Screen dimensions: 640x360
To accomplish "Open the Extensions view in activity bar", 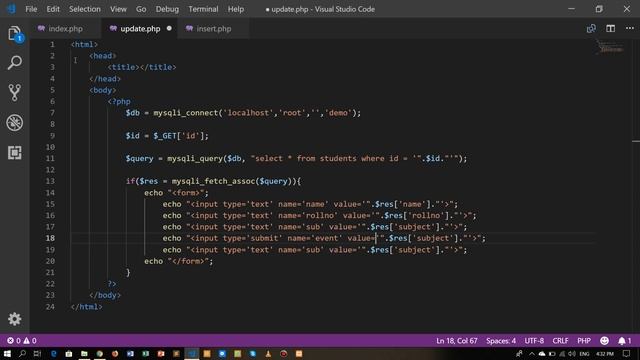I will click(x=15, y=152).
